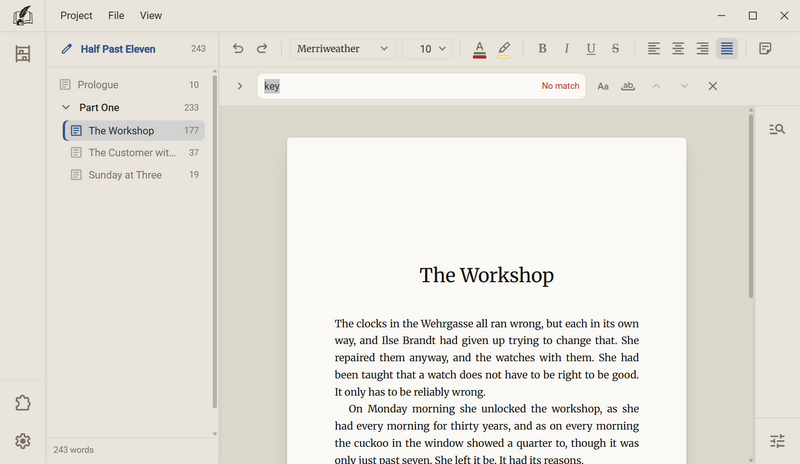Open the File menu

click(x=116, y=15)
